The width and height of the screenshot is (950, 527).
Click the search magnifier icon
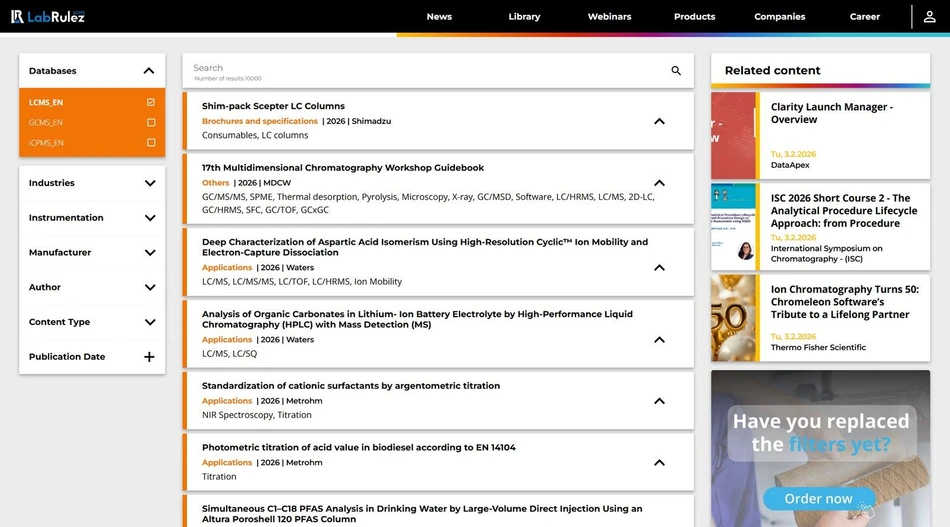(x=676, y=71)
